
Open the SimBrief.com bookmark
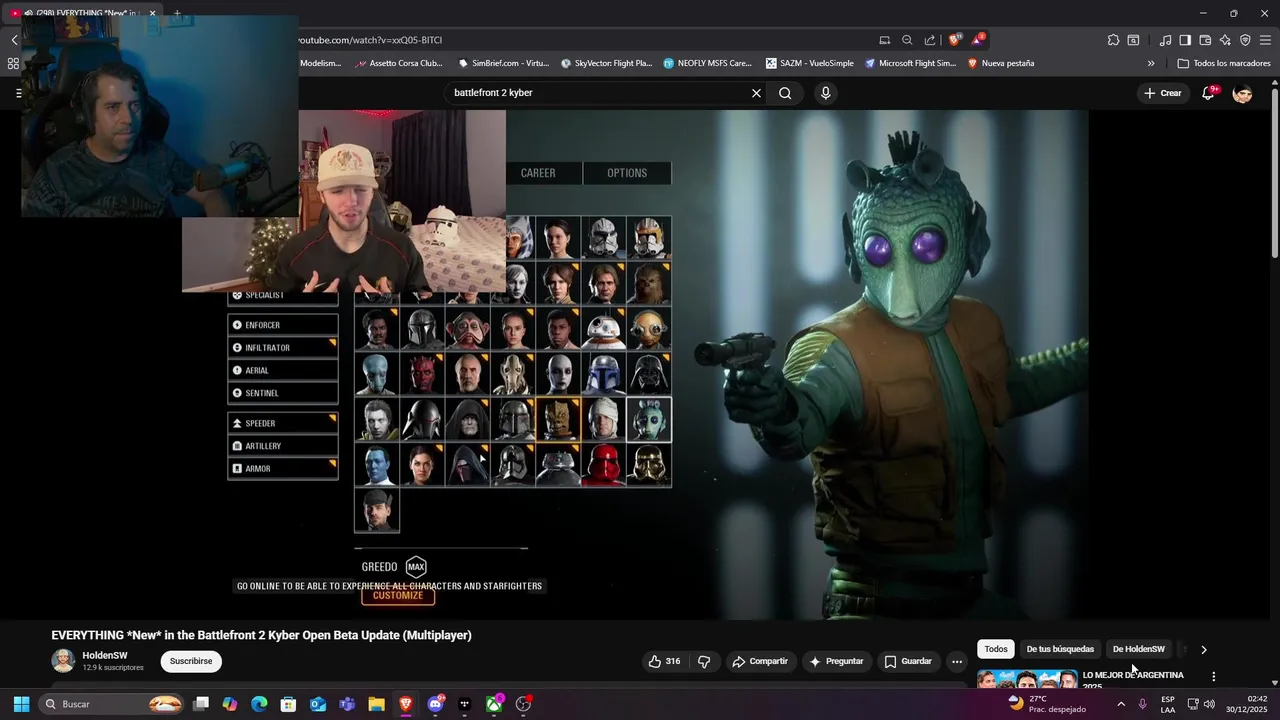[x=504, y=63]
